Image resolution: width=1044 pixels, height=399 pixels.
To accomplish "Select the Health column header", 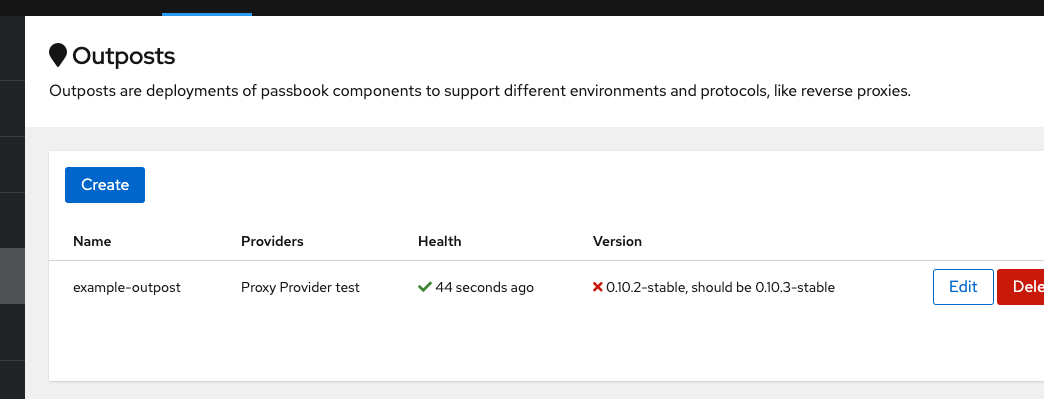I will pos(439,241).
